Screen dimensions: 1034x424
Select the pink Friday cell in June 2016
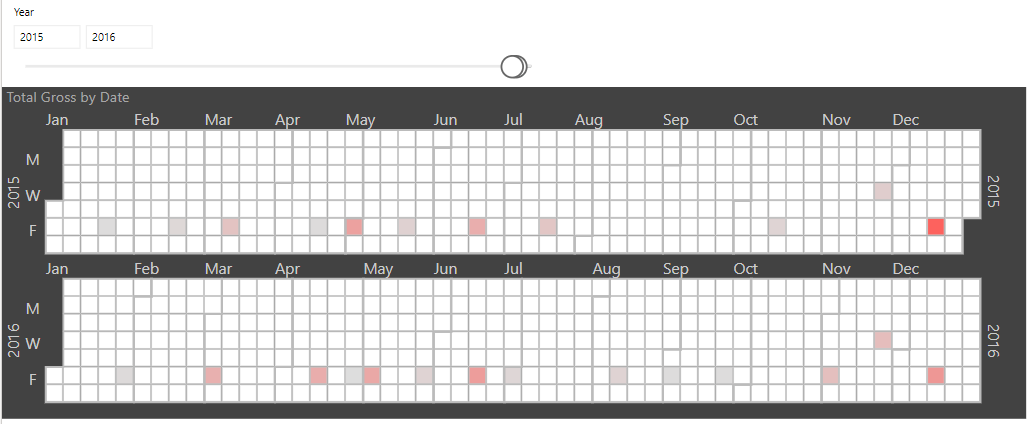tap(477, 376)
